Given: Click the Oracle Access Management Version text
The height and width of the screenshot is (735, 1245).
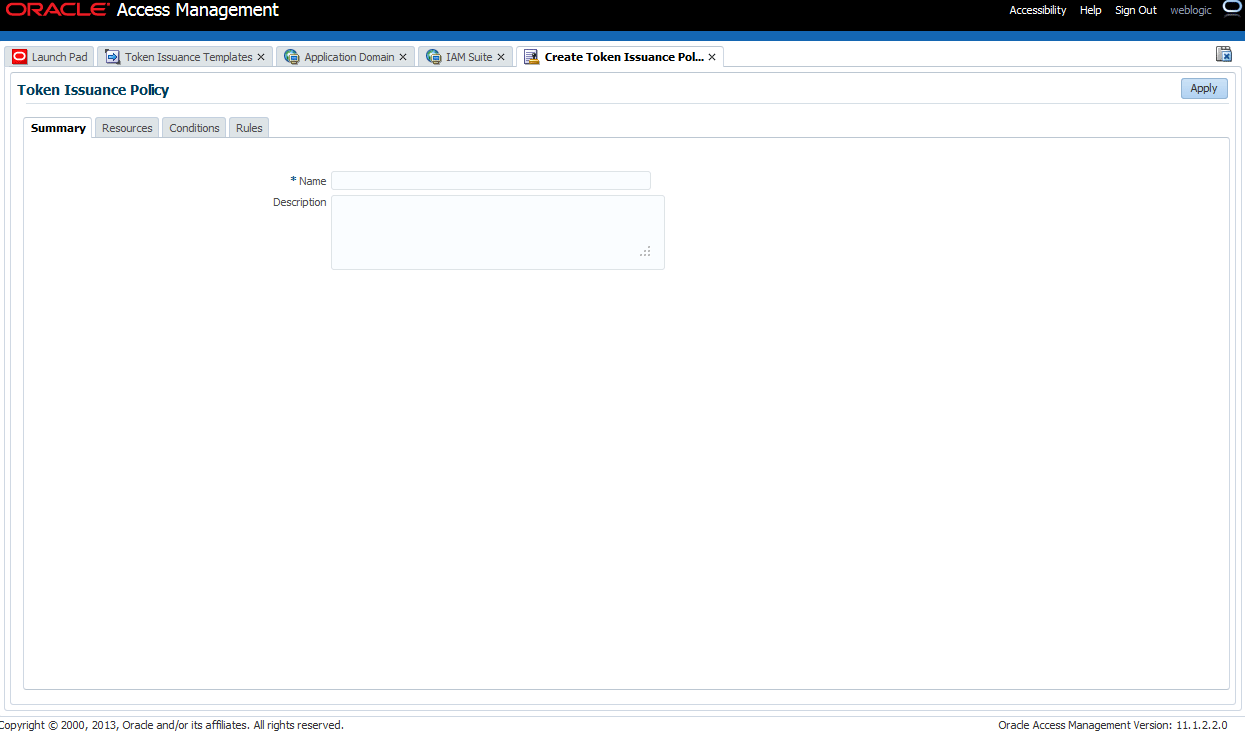Looking at the screenshot, I should tap(1113, 725).
